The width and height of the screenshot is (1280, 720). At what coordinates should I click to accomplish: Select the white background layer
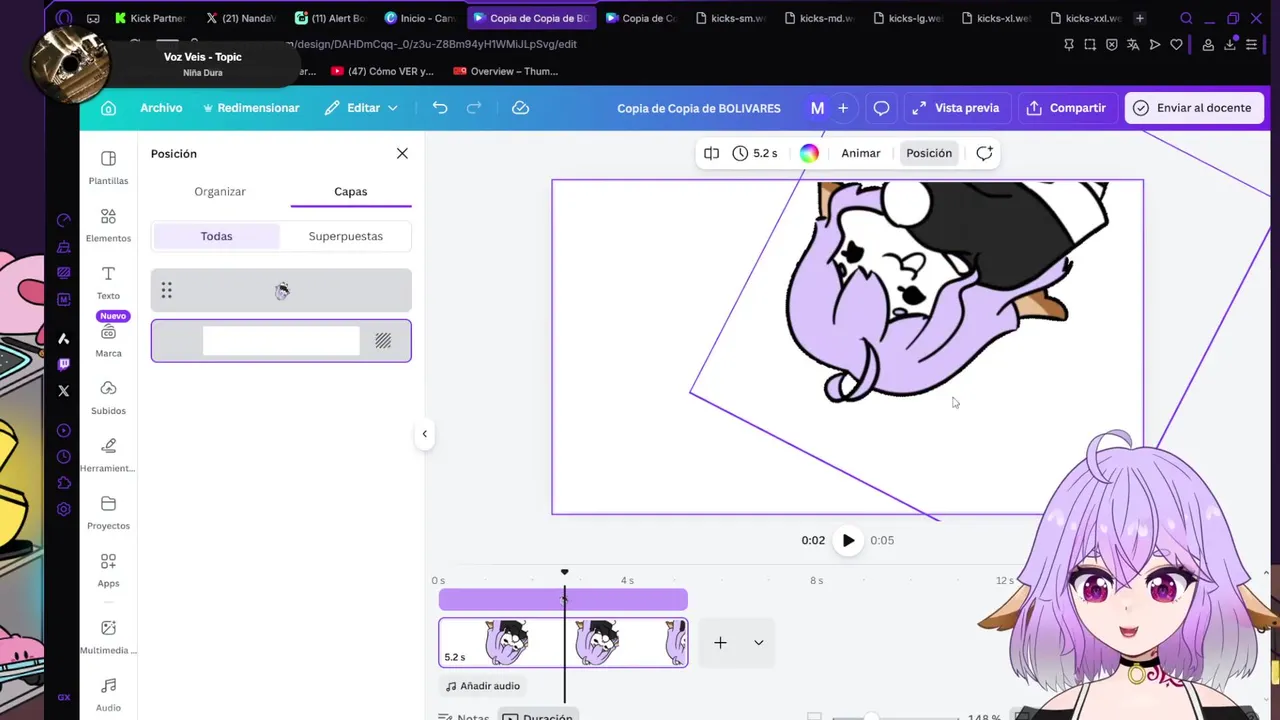coord(281,341)
